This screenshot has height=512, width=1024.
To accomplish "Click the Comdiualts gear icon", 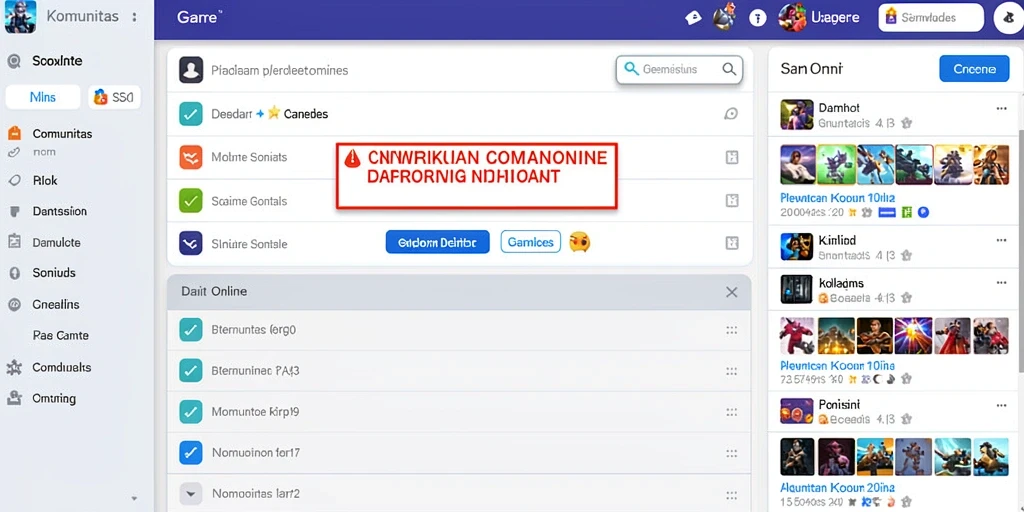I will (x=14, y=368).
